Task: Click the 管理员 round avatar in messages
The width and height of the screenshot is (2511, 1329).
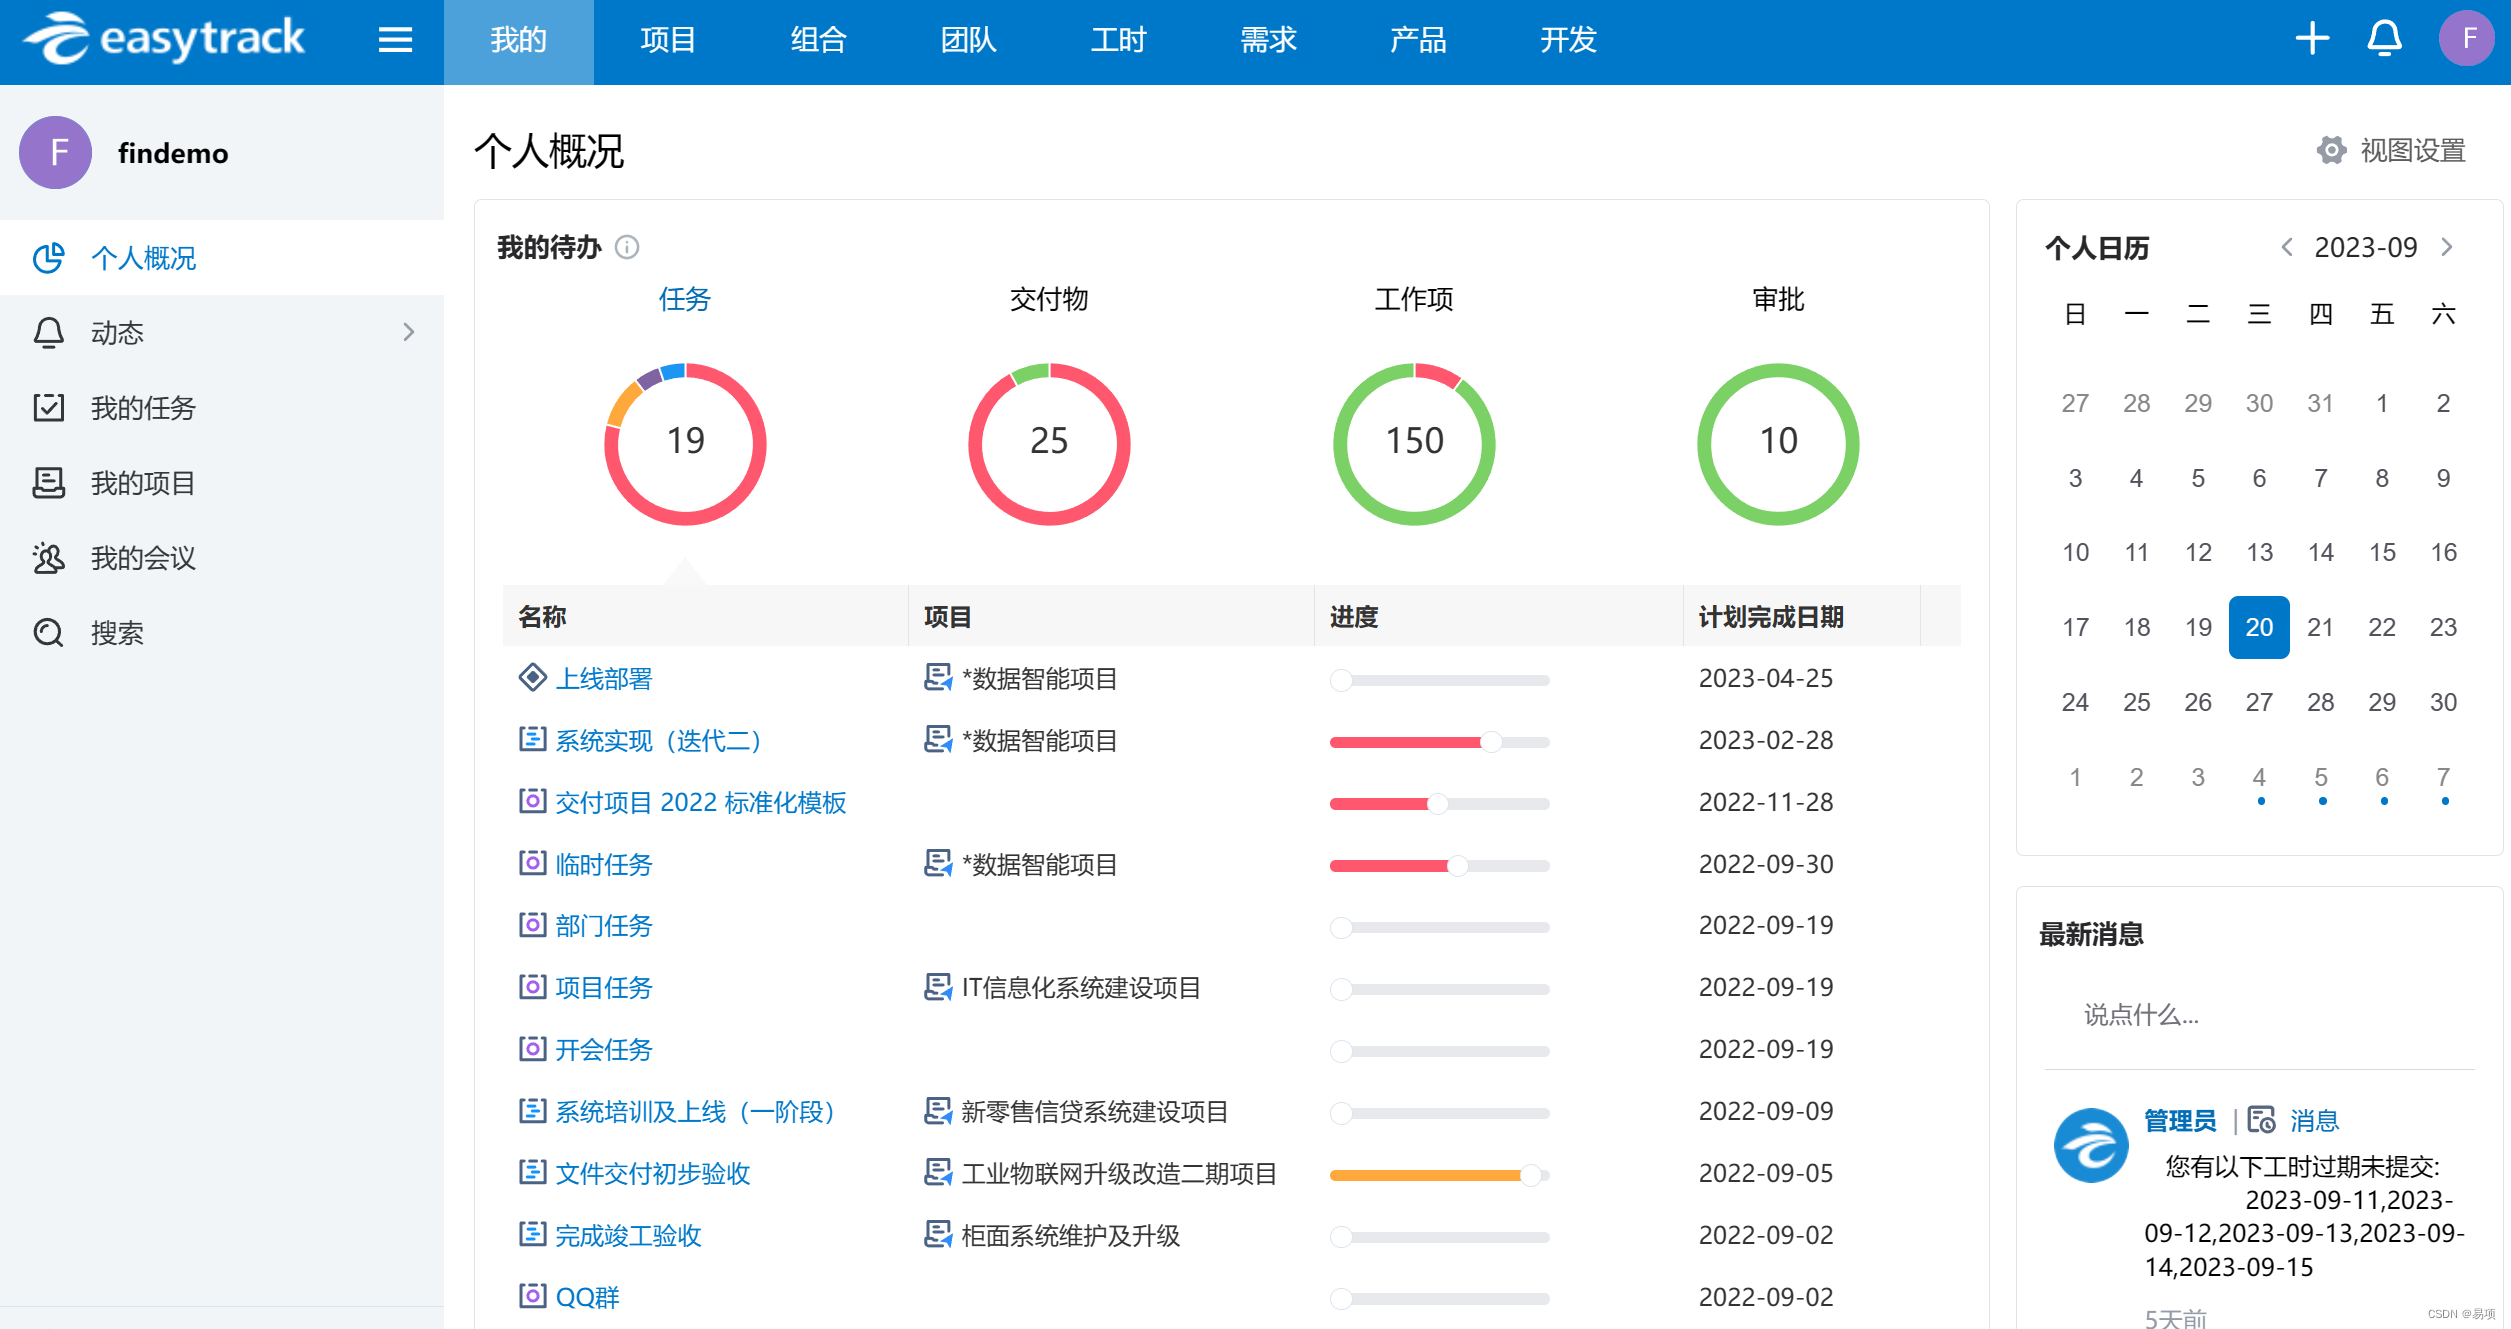Action: [2091, 1145]
